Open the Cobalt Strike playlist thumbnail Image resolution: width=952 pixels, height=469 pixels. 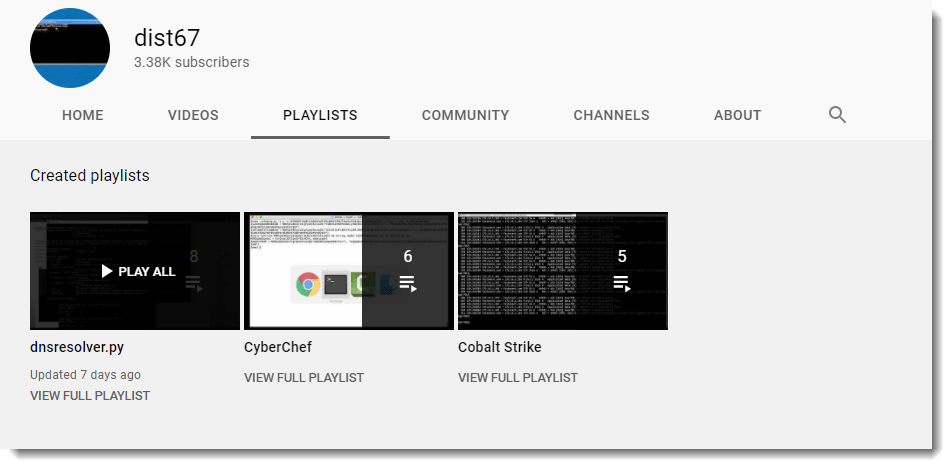530,271
